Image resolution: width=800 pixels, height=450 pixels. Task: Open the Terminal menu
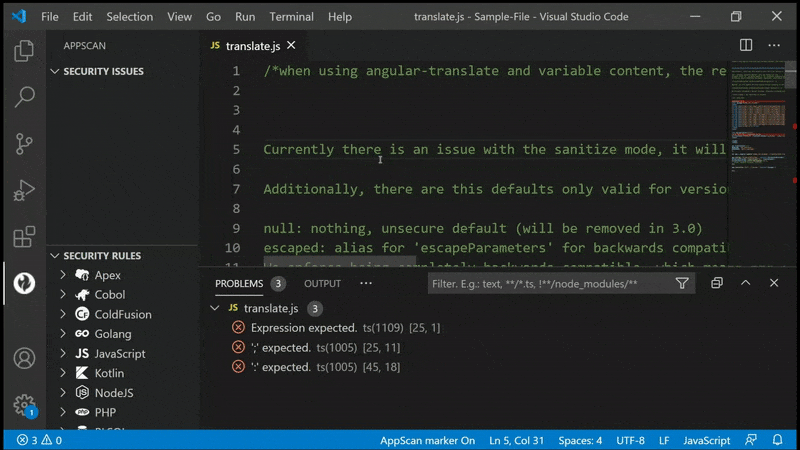tap(291, 17)
